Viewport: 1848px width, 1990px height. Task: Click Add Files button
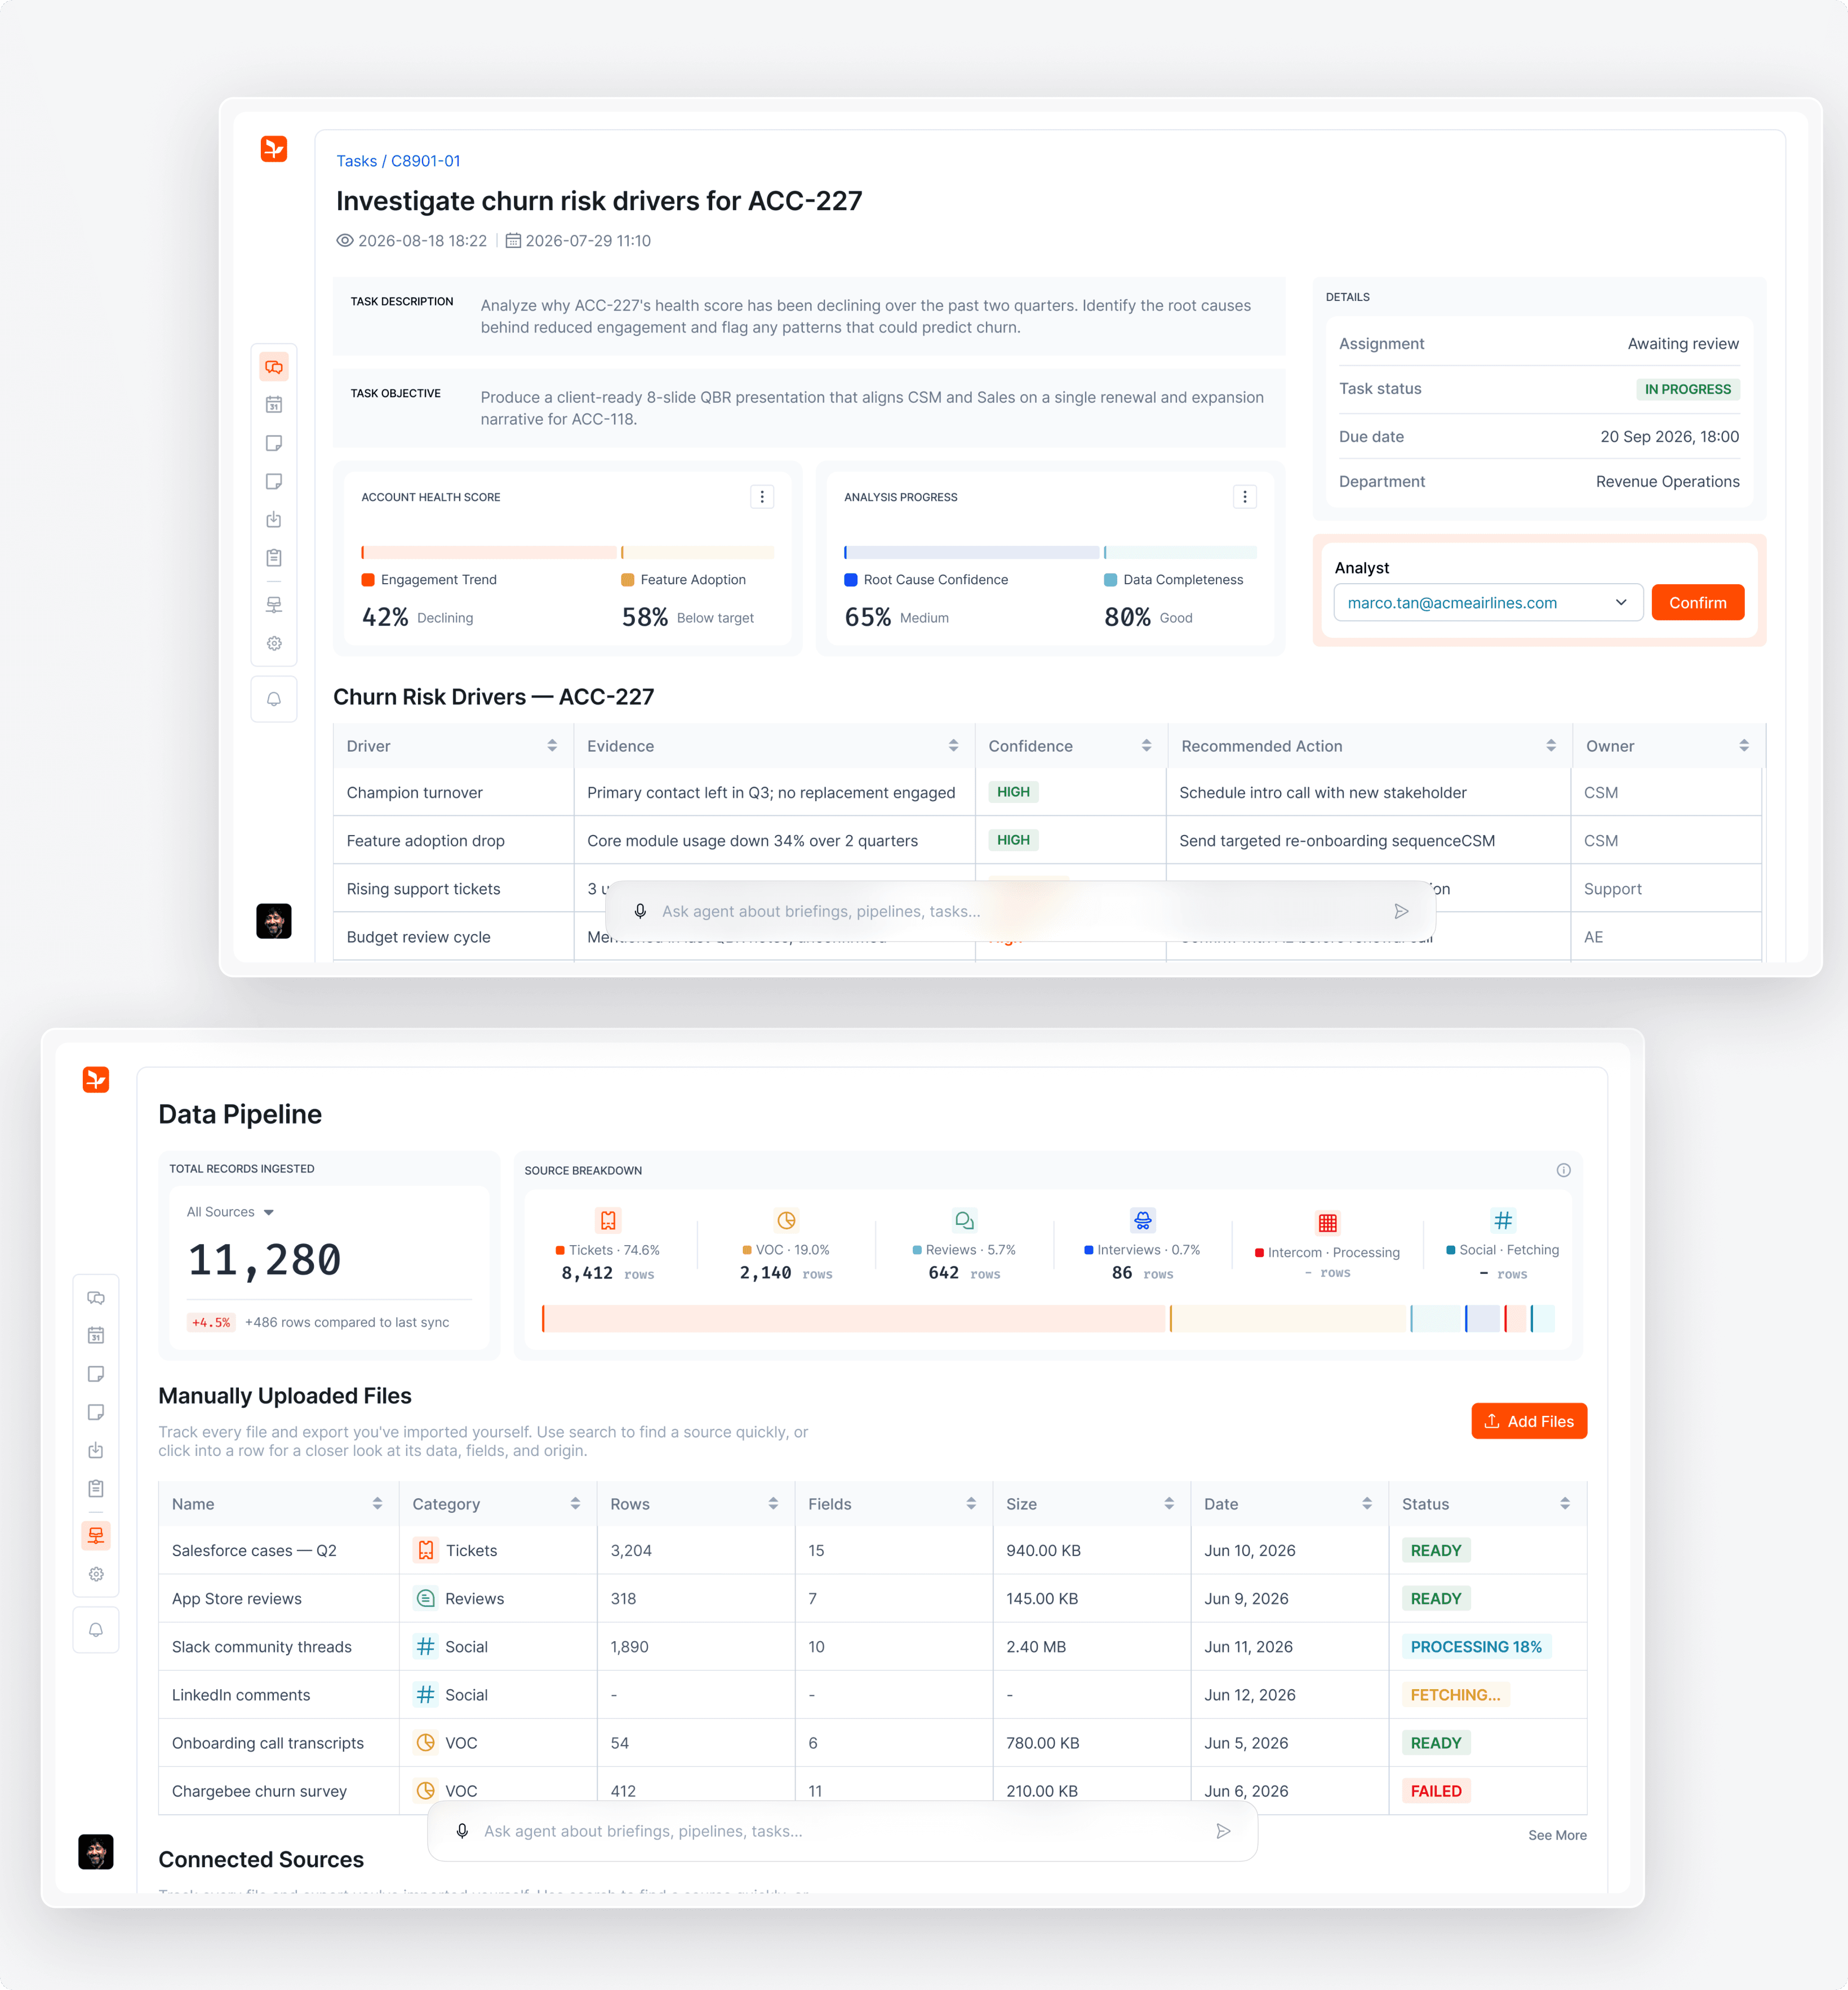pos(1529,1421)
